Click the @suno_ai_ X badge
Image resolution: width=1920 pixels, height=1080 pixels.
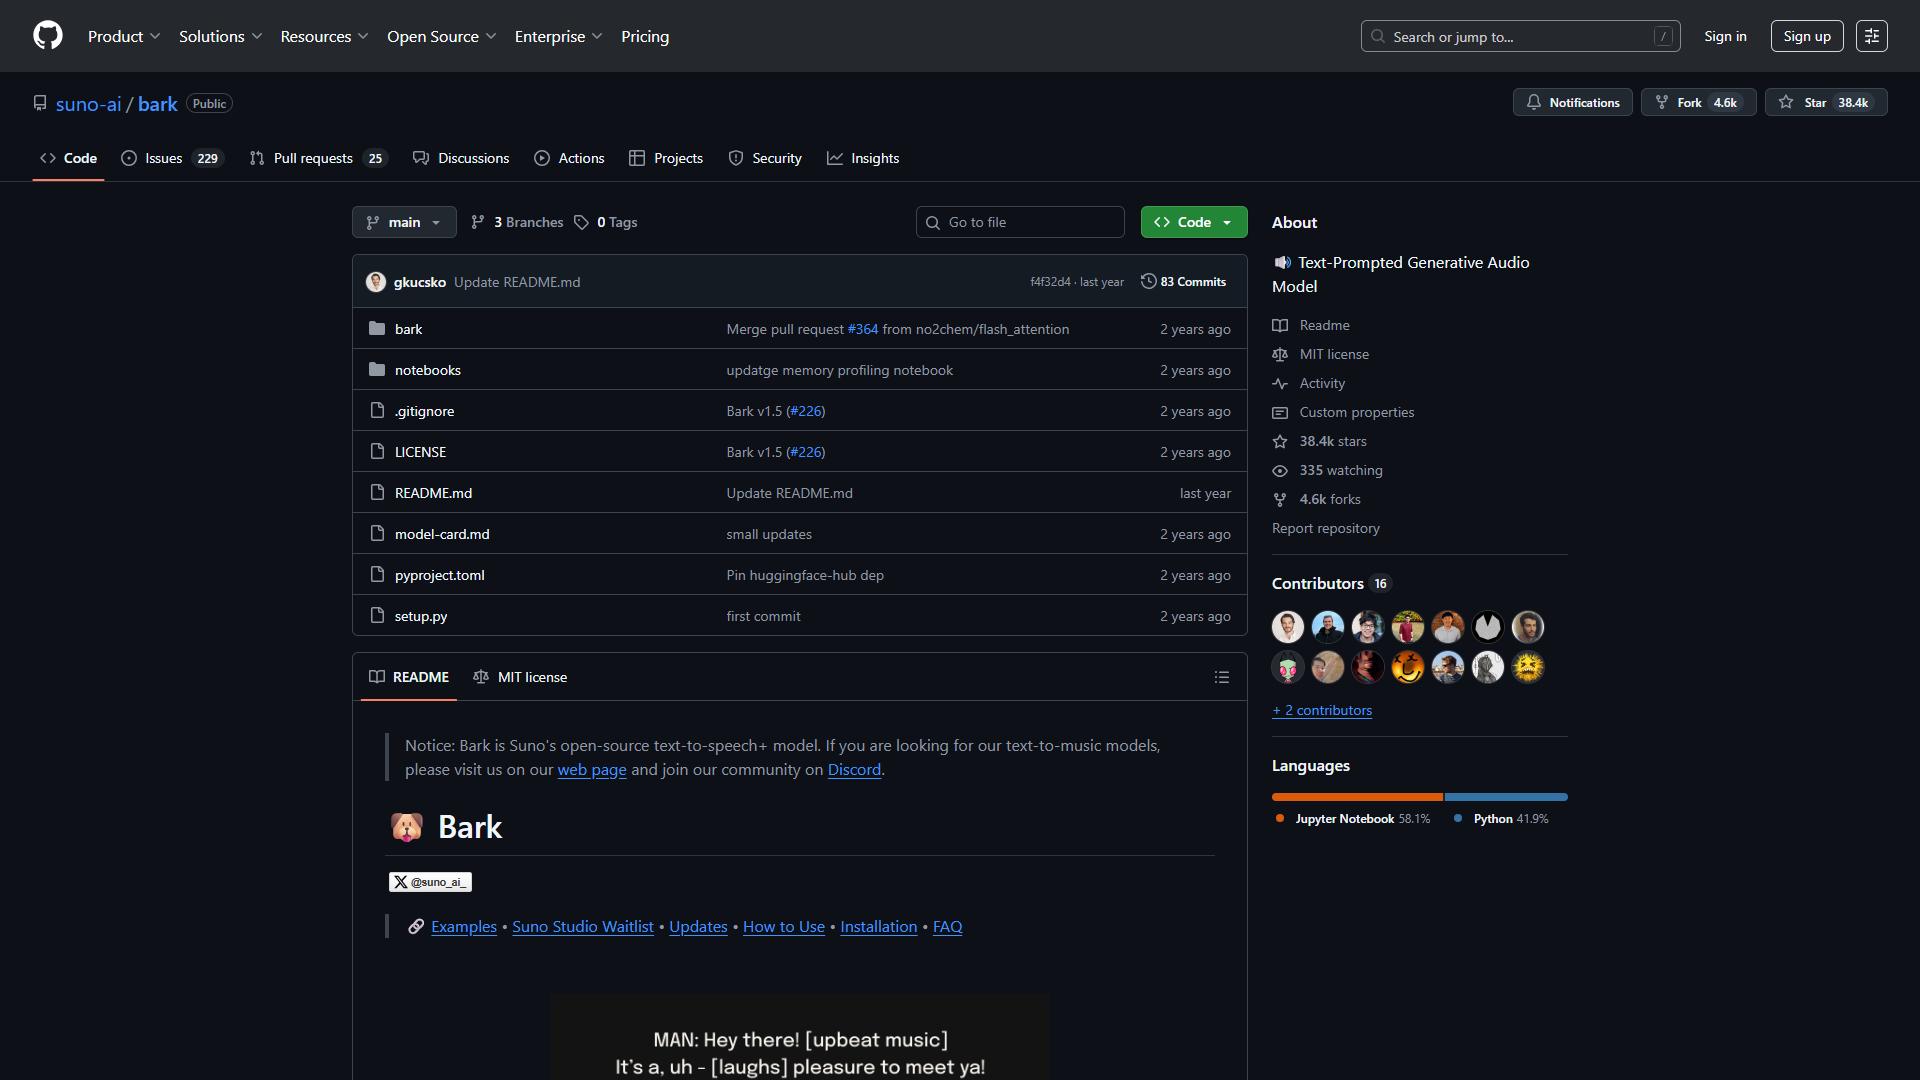pos(430,882)
